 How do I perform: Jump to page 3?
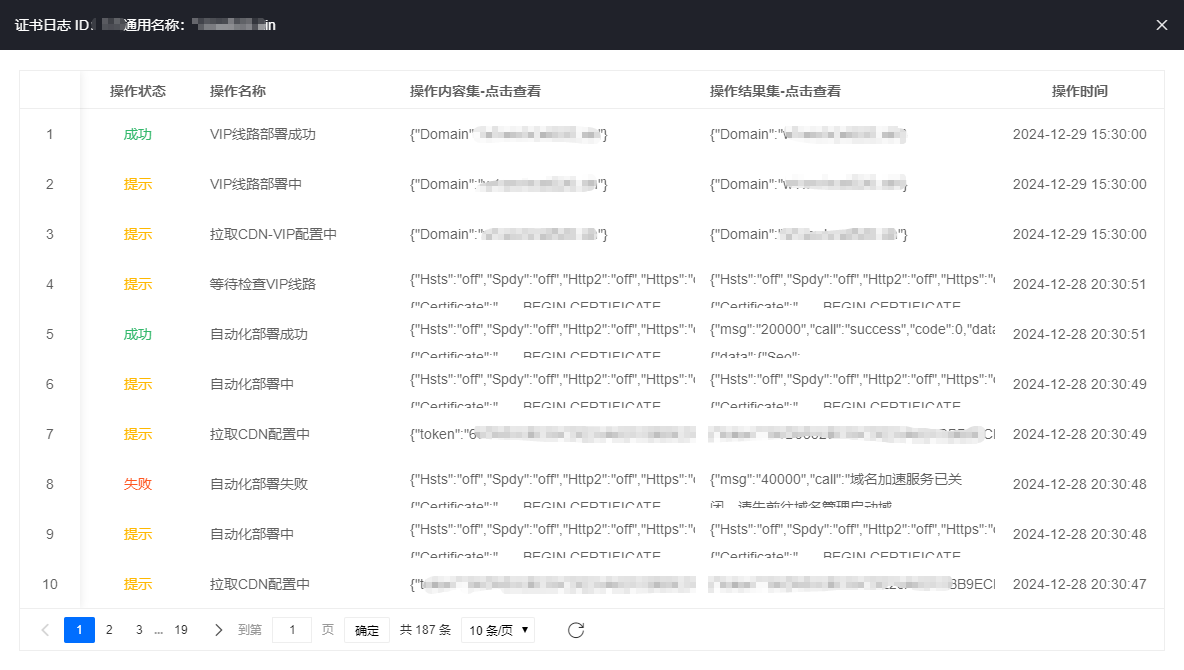click(x=139, y=630)
